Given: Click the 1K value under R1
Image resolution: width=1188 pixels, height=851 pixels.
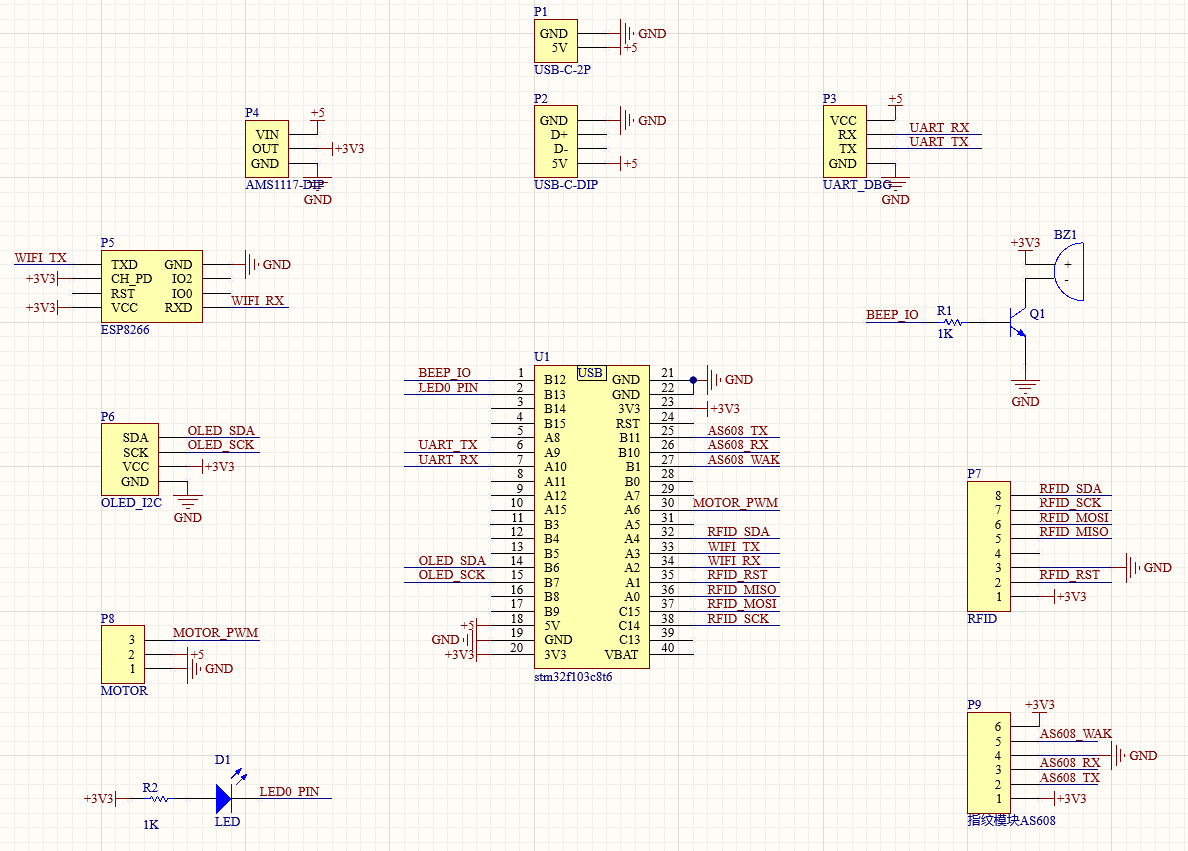Looking at the screenshot, I should [x=945, y=333].
